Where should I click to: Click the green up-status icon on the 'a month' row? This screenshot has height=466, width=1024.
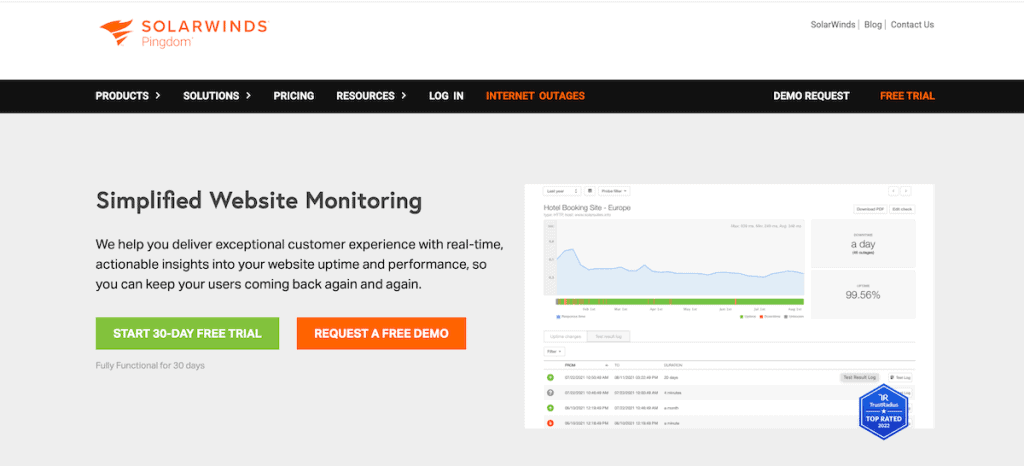(x=550, y=407)
